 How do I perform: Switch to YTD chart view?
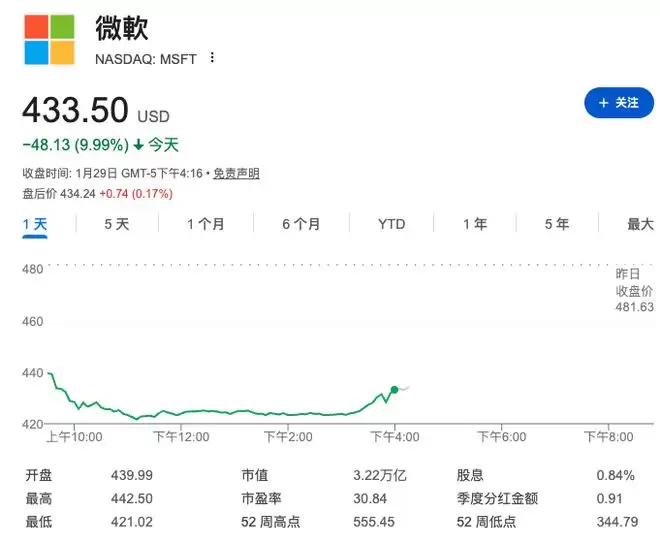pyautogui.click(x=392, y=224)
